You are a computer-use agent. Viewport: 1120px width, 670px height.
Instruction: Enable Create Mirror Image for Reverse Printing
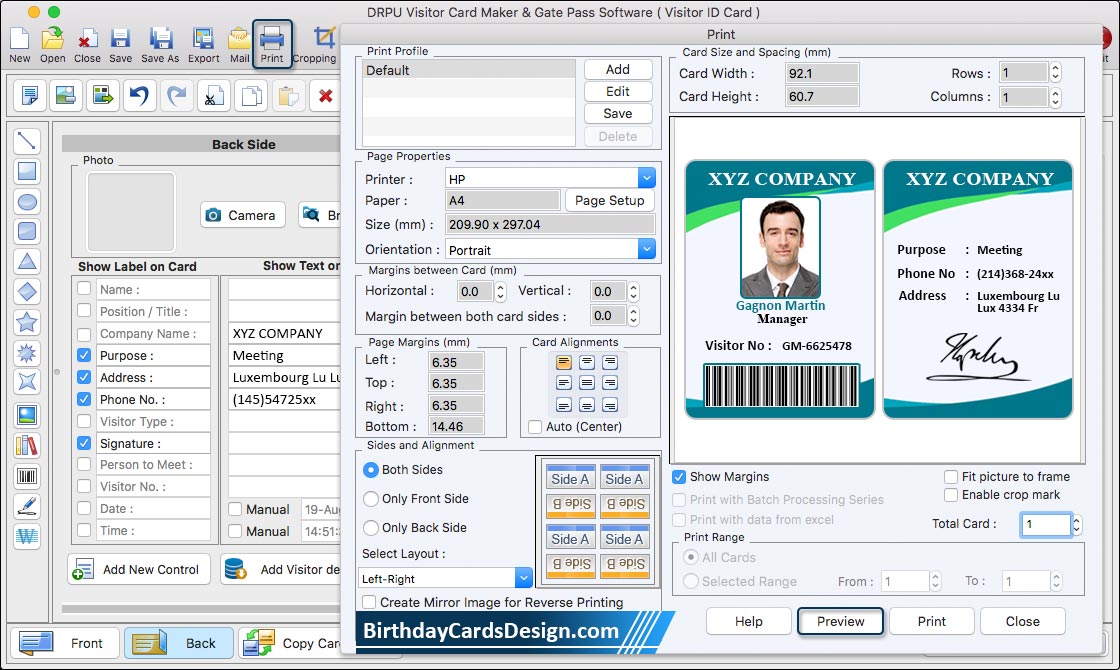[x=369, y=602]
